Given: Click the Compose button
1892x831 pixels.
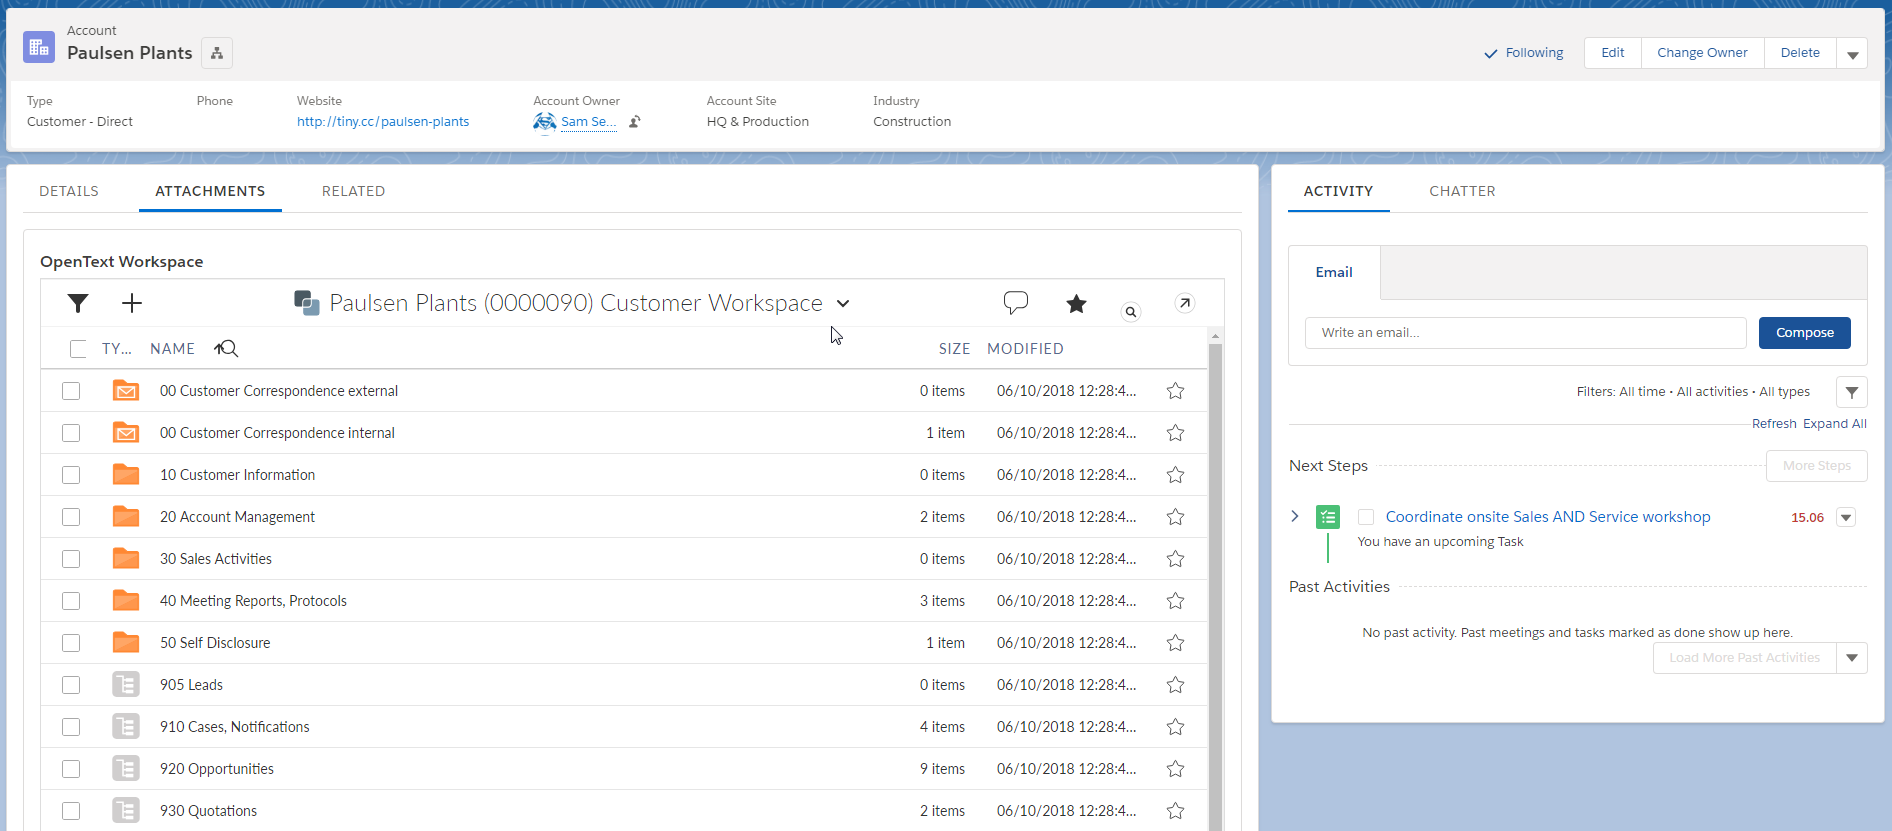Looking at the screenshot, I should (x=1805, y=333).
